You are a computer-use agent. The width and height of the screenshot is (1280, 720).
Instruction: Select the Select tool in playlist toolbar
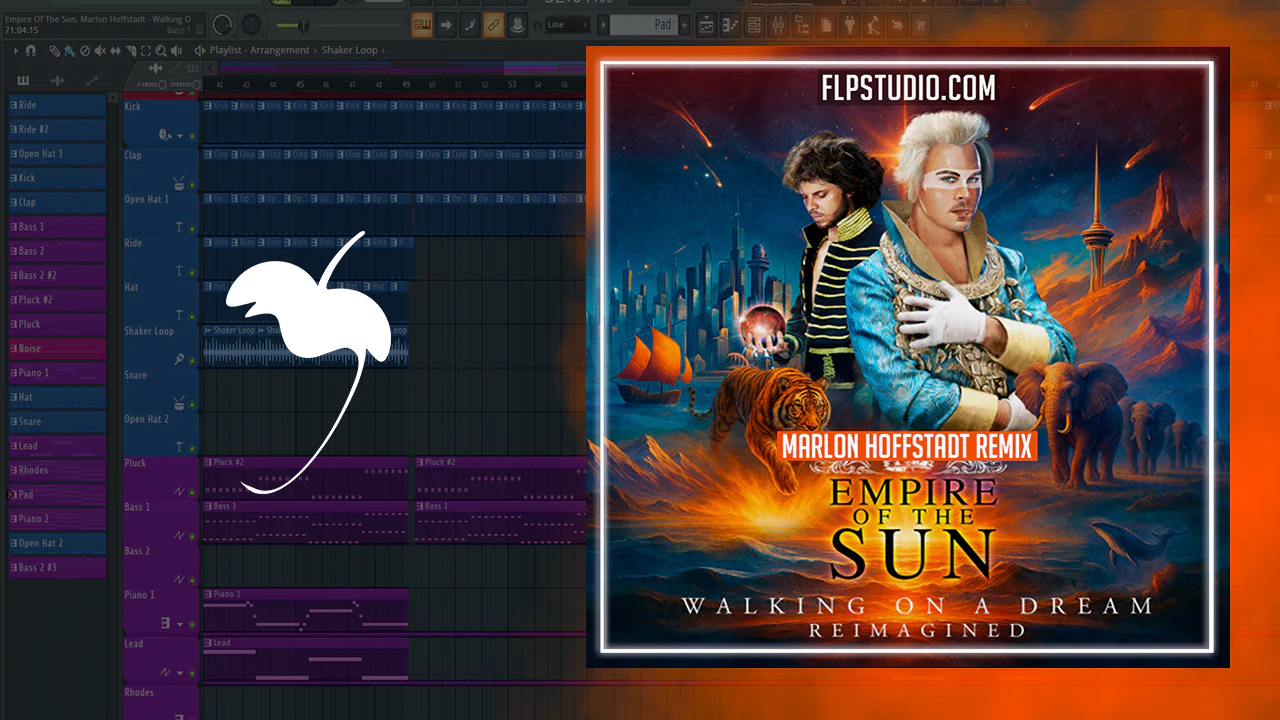point(147,50)
